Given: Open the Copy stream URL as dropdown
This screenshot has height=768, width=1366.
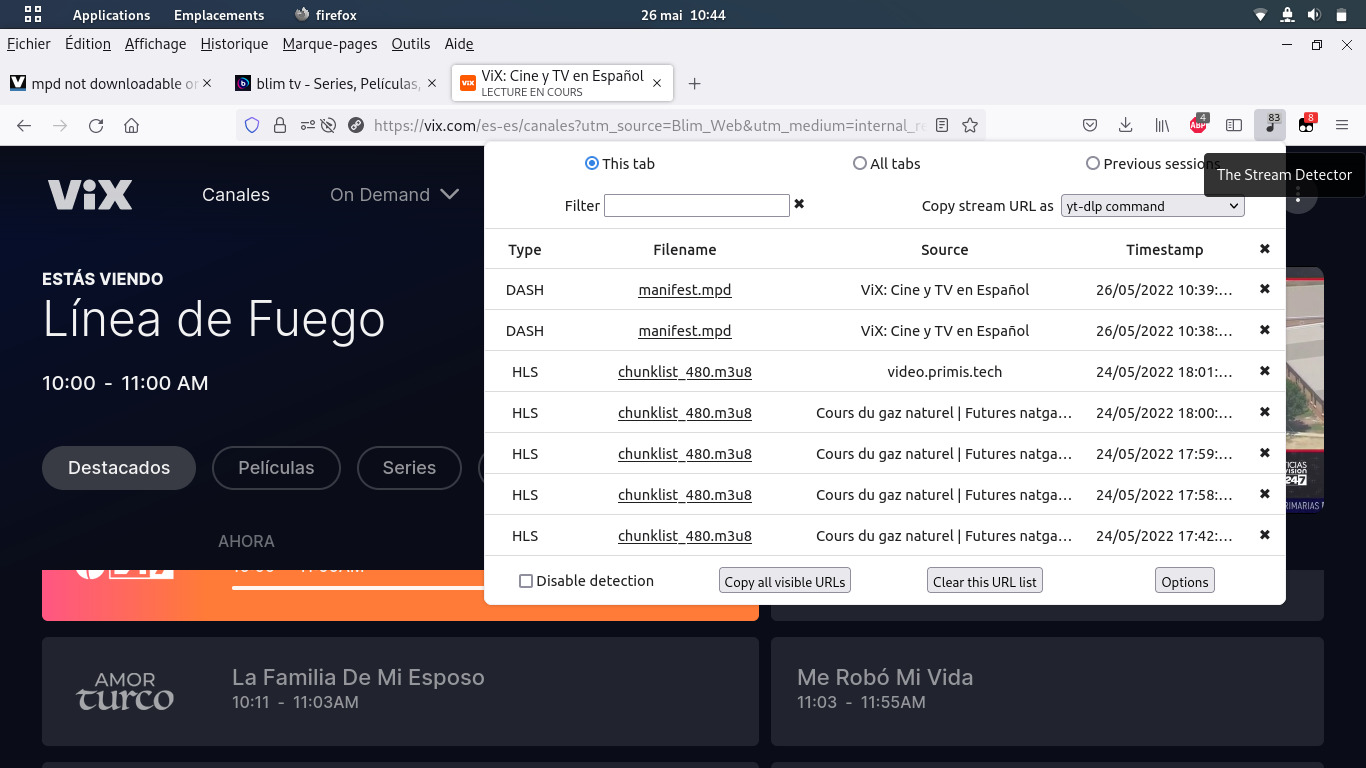Looking at the screenshot, I should coord(1152,206).
